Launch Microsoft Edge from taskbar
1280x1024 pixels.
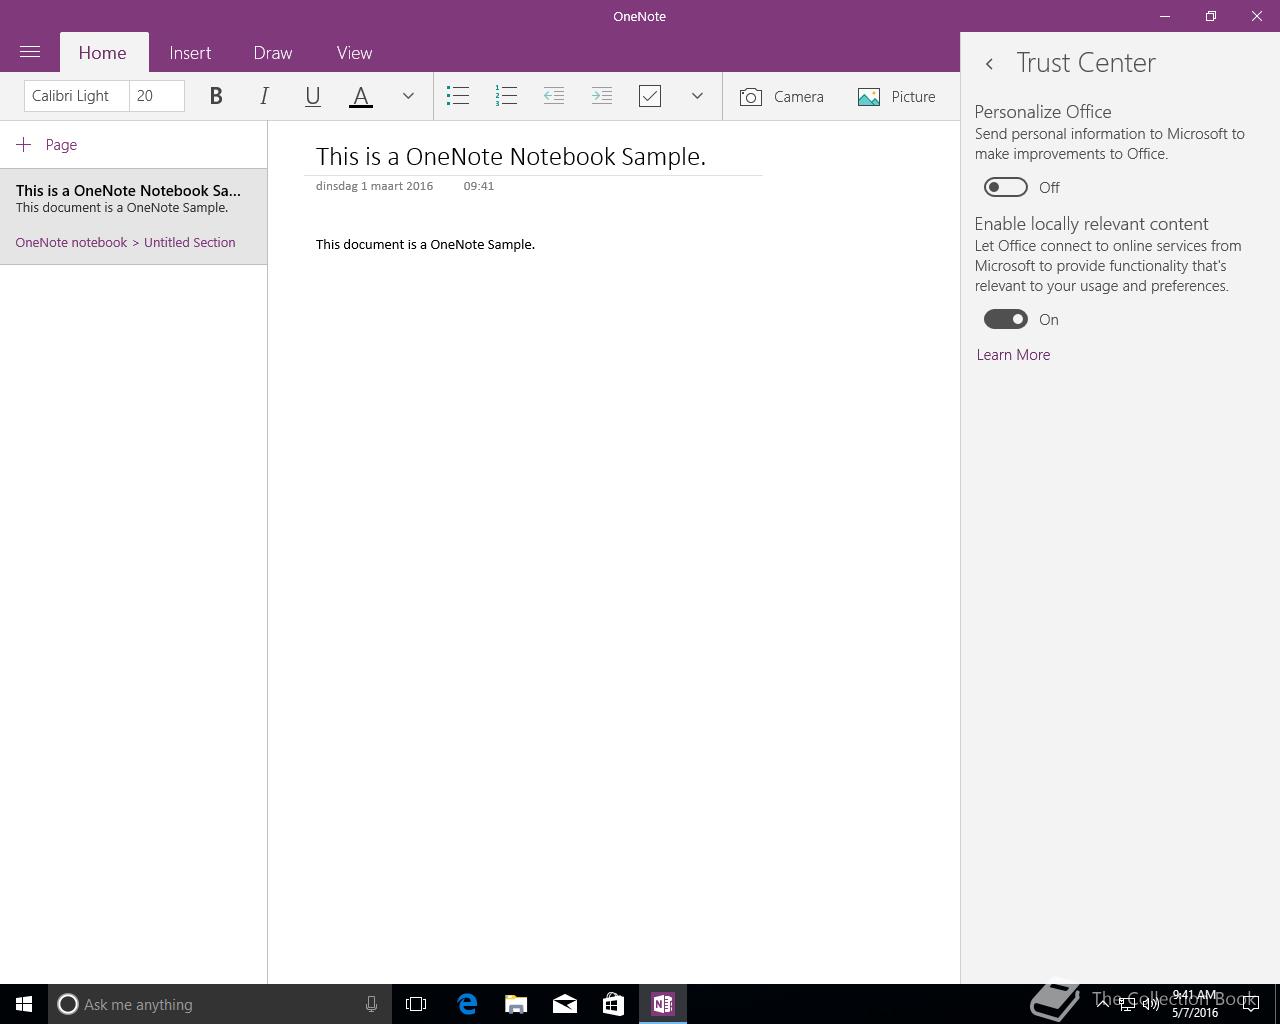pyautogui.click(x=466, y=1004)
